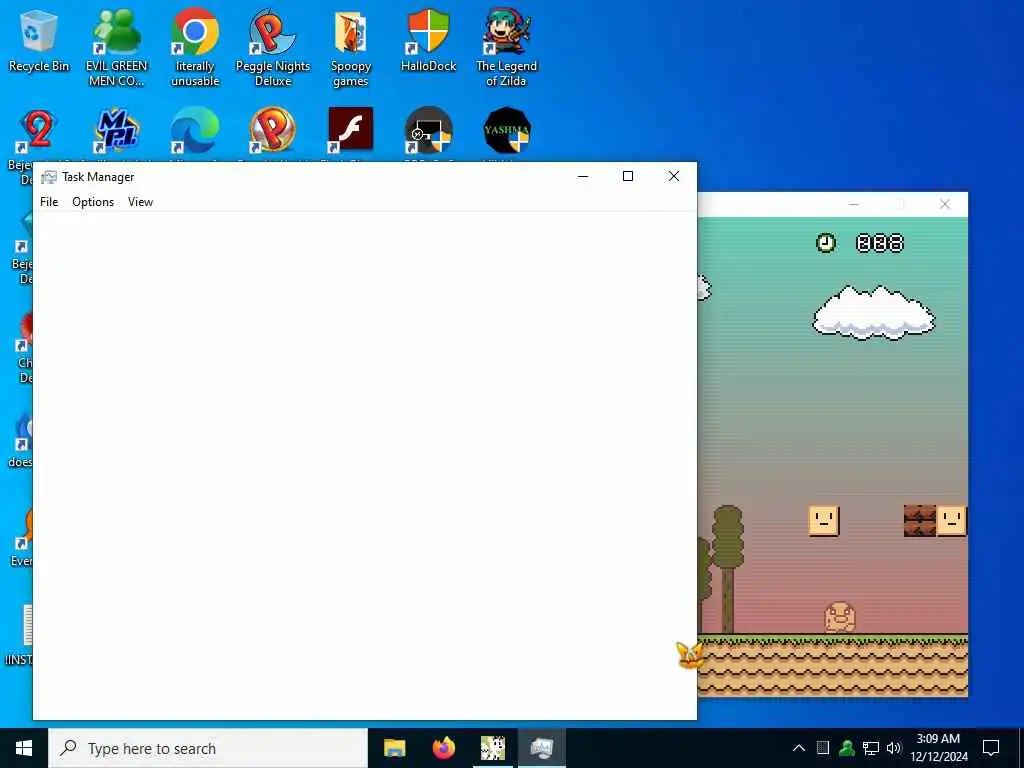Click the Task Manager taskbar button
Screen dimensions: 1024x768
[542, 748]
